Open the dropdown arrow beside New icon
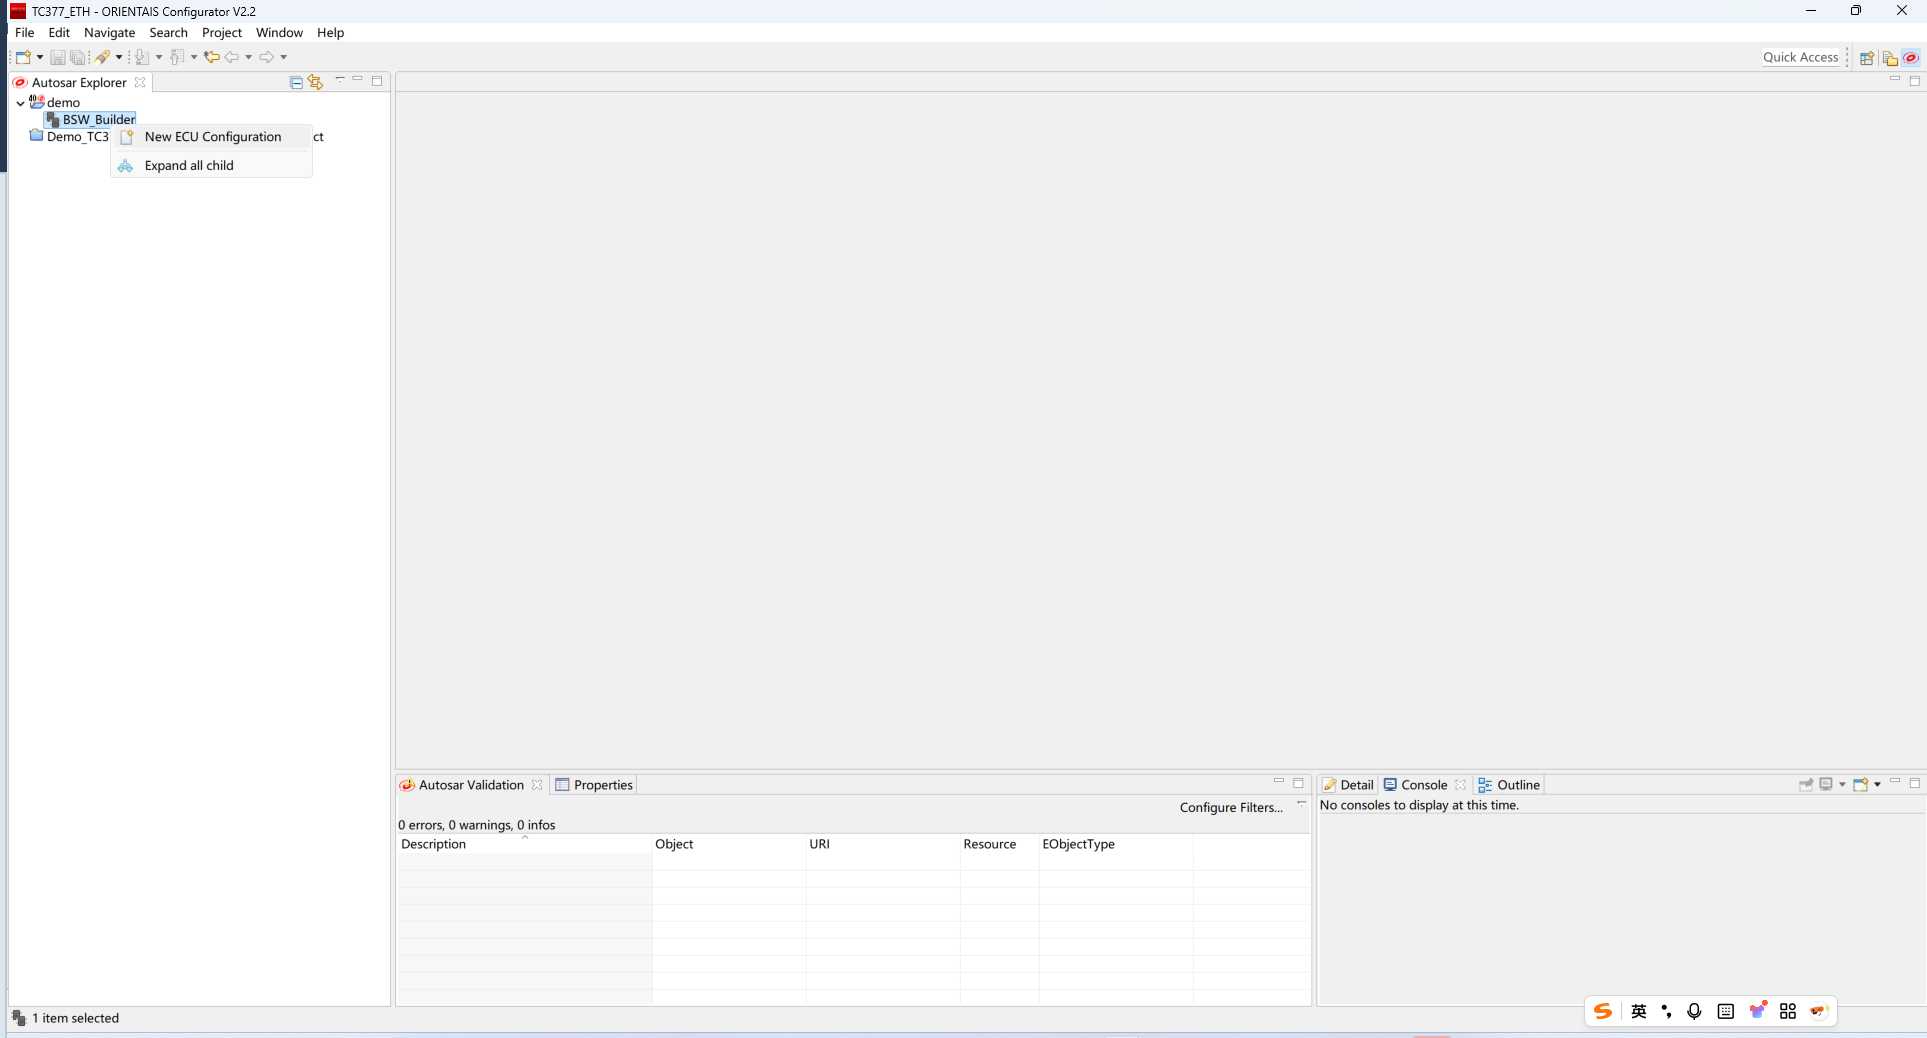Image resolution: width=1927 pixels, height=1038 pixels. [x=40, y=57]
